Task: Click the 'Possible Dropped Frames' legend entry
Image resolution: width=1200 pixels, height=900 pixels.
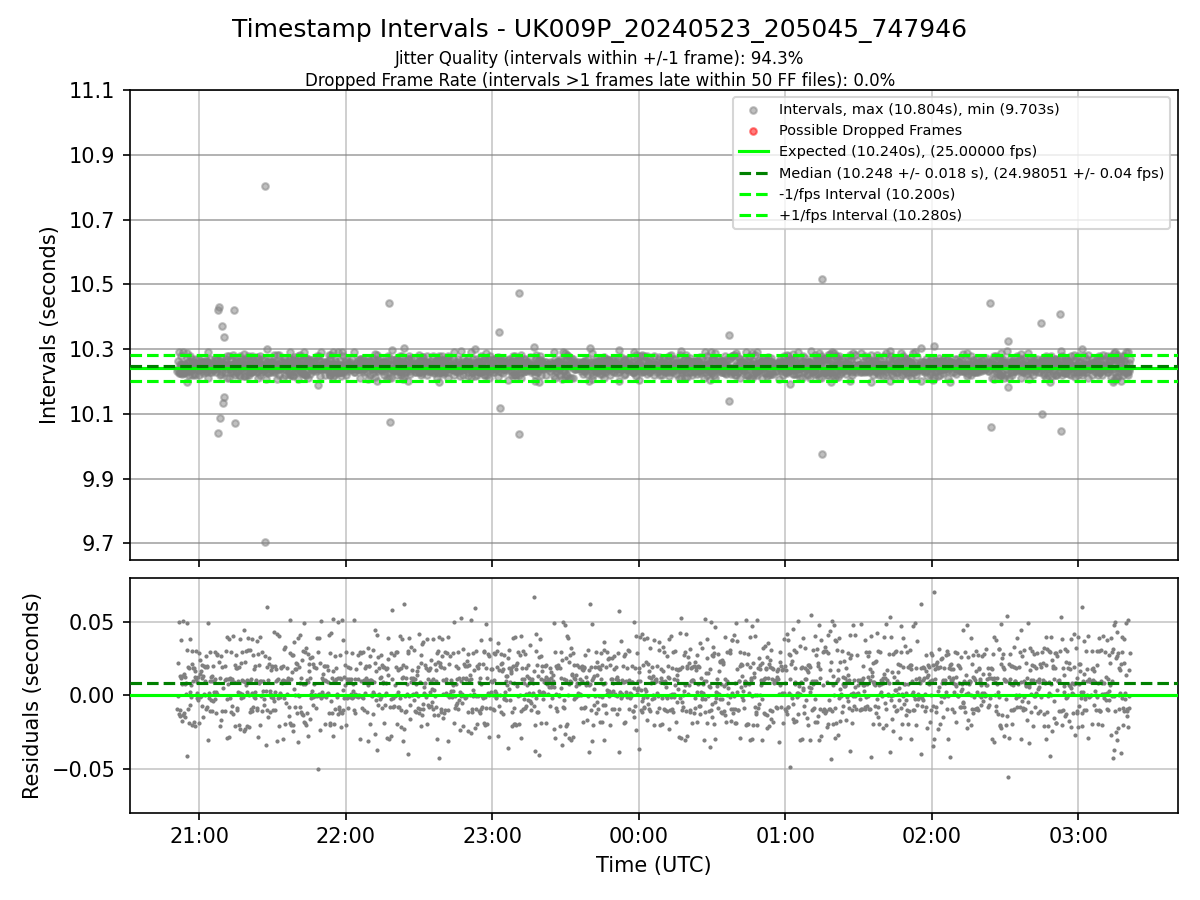Action: (870, 130)
